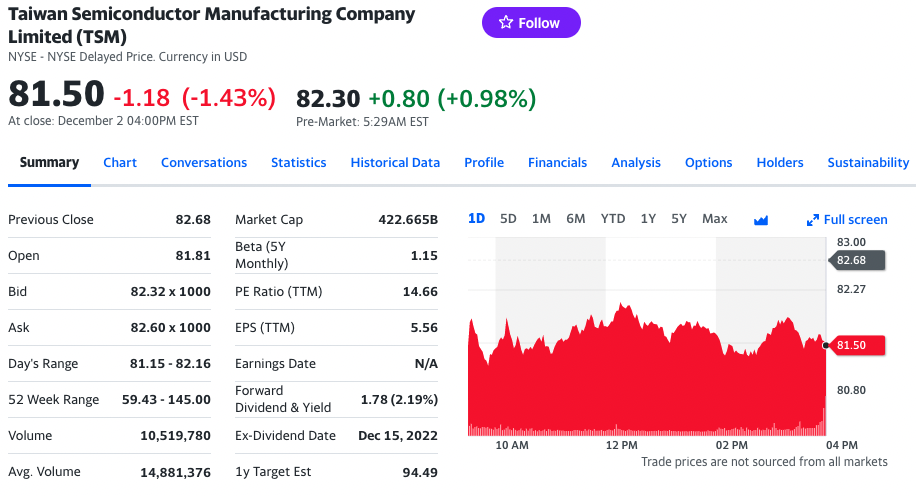Select the 1M chart range
Screen dimensions: 916x496
coord(541,219)
